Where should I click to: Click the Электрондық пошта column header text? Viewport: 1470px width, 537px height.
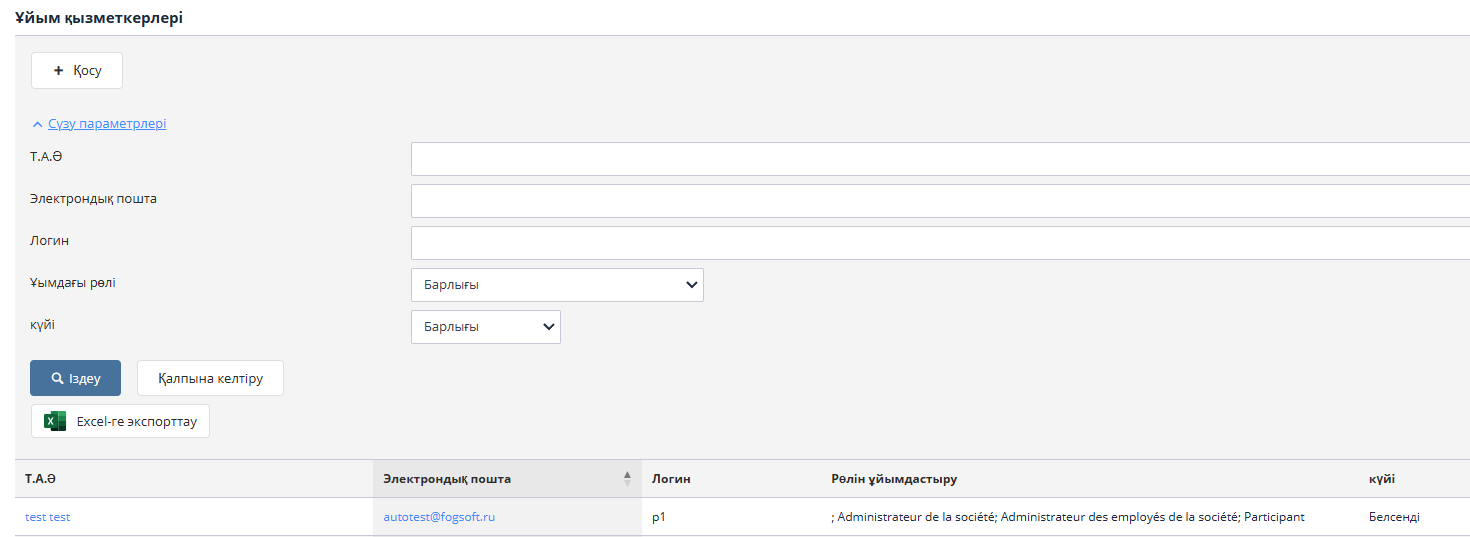446,479
